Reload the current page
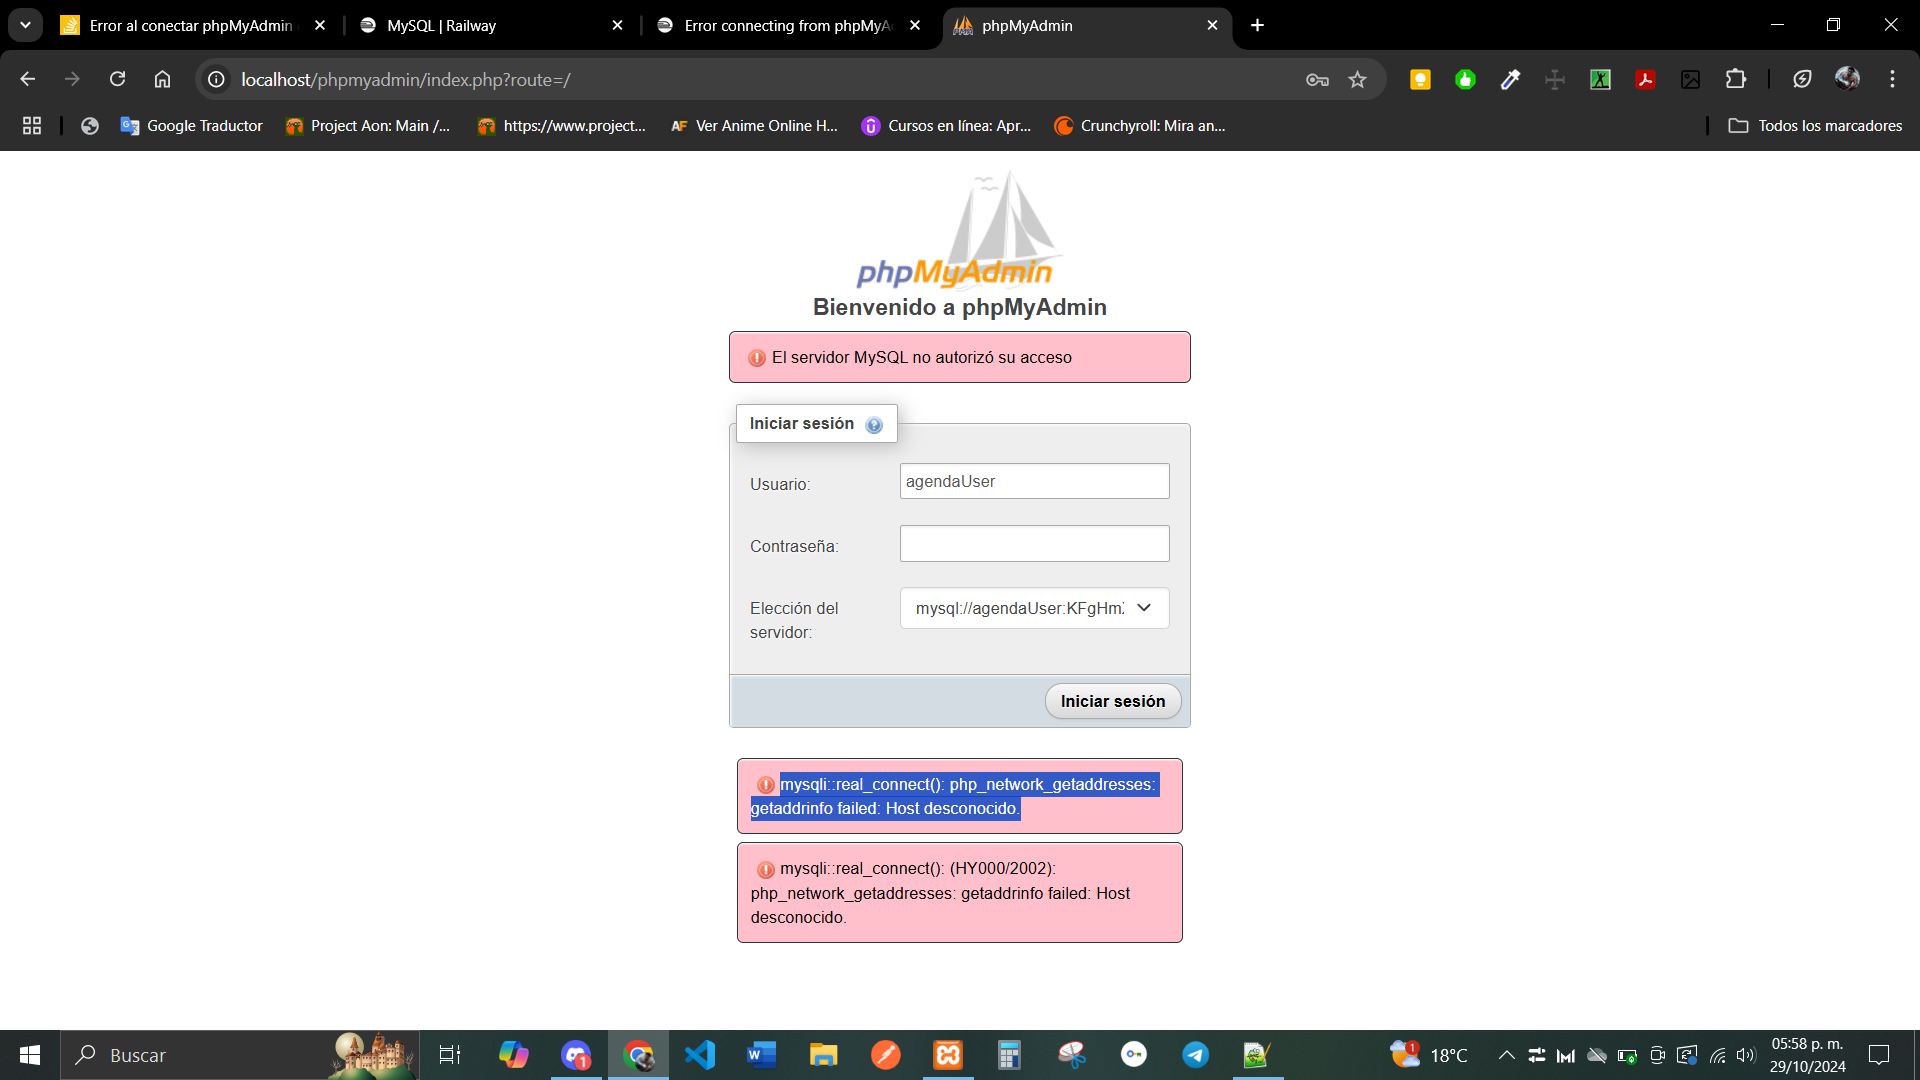 pyautogui.click(x=117, y=79)
